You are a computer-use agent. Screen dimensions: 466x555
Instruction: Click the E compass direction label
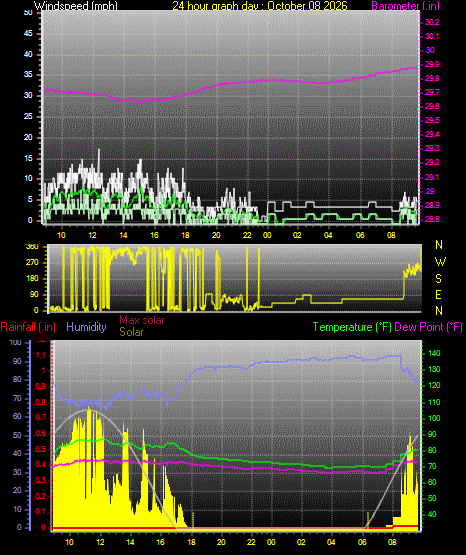(438, 294)
